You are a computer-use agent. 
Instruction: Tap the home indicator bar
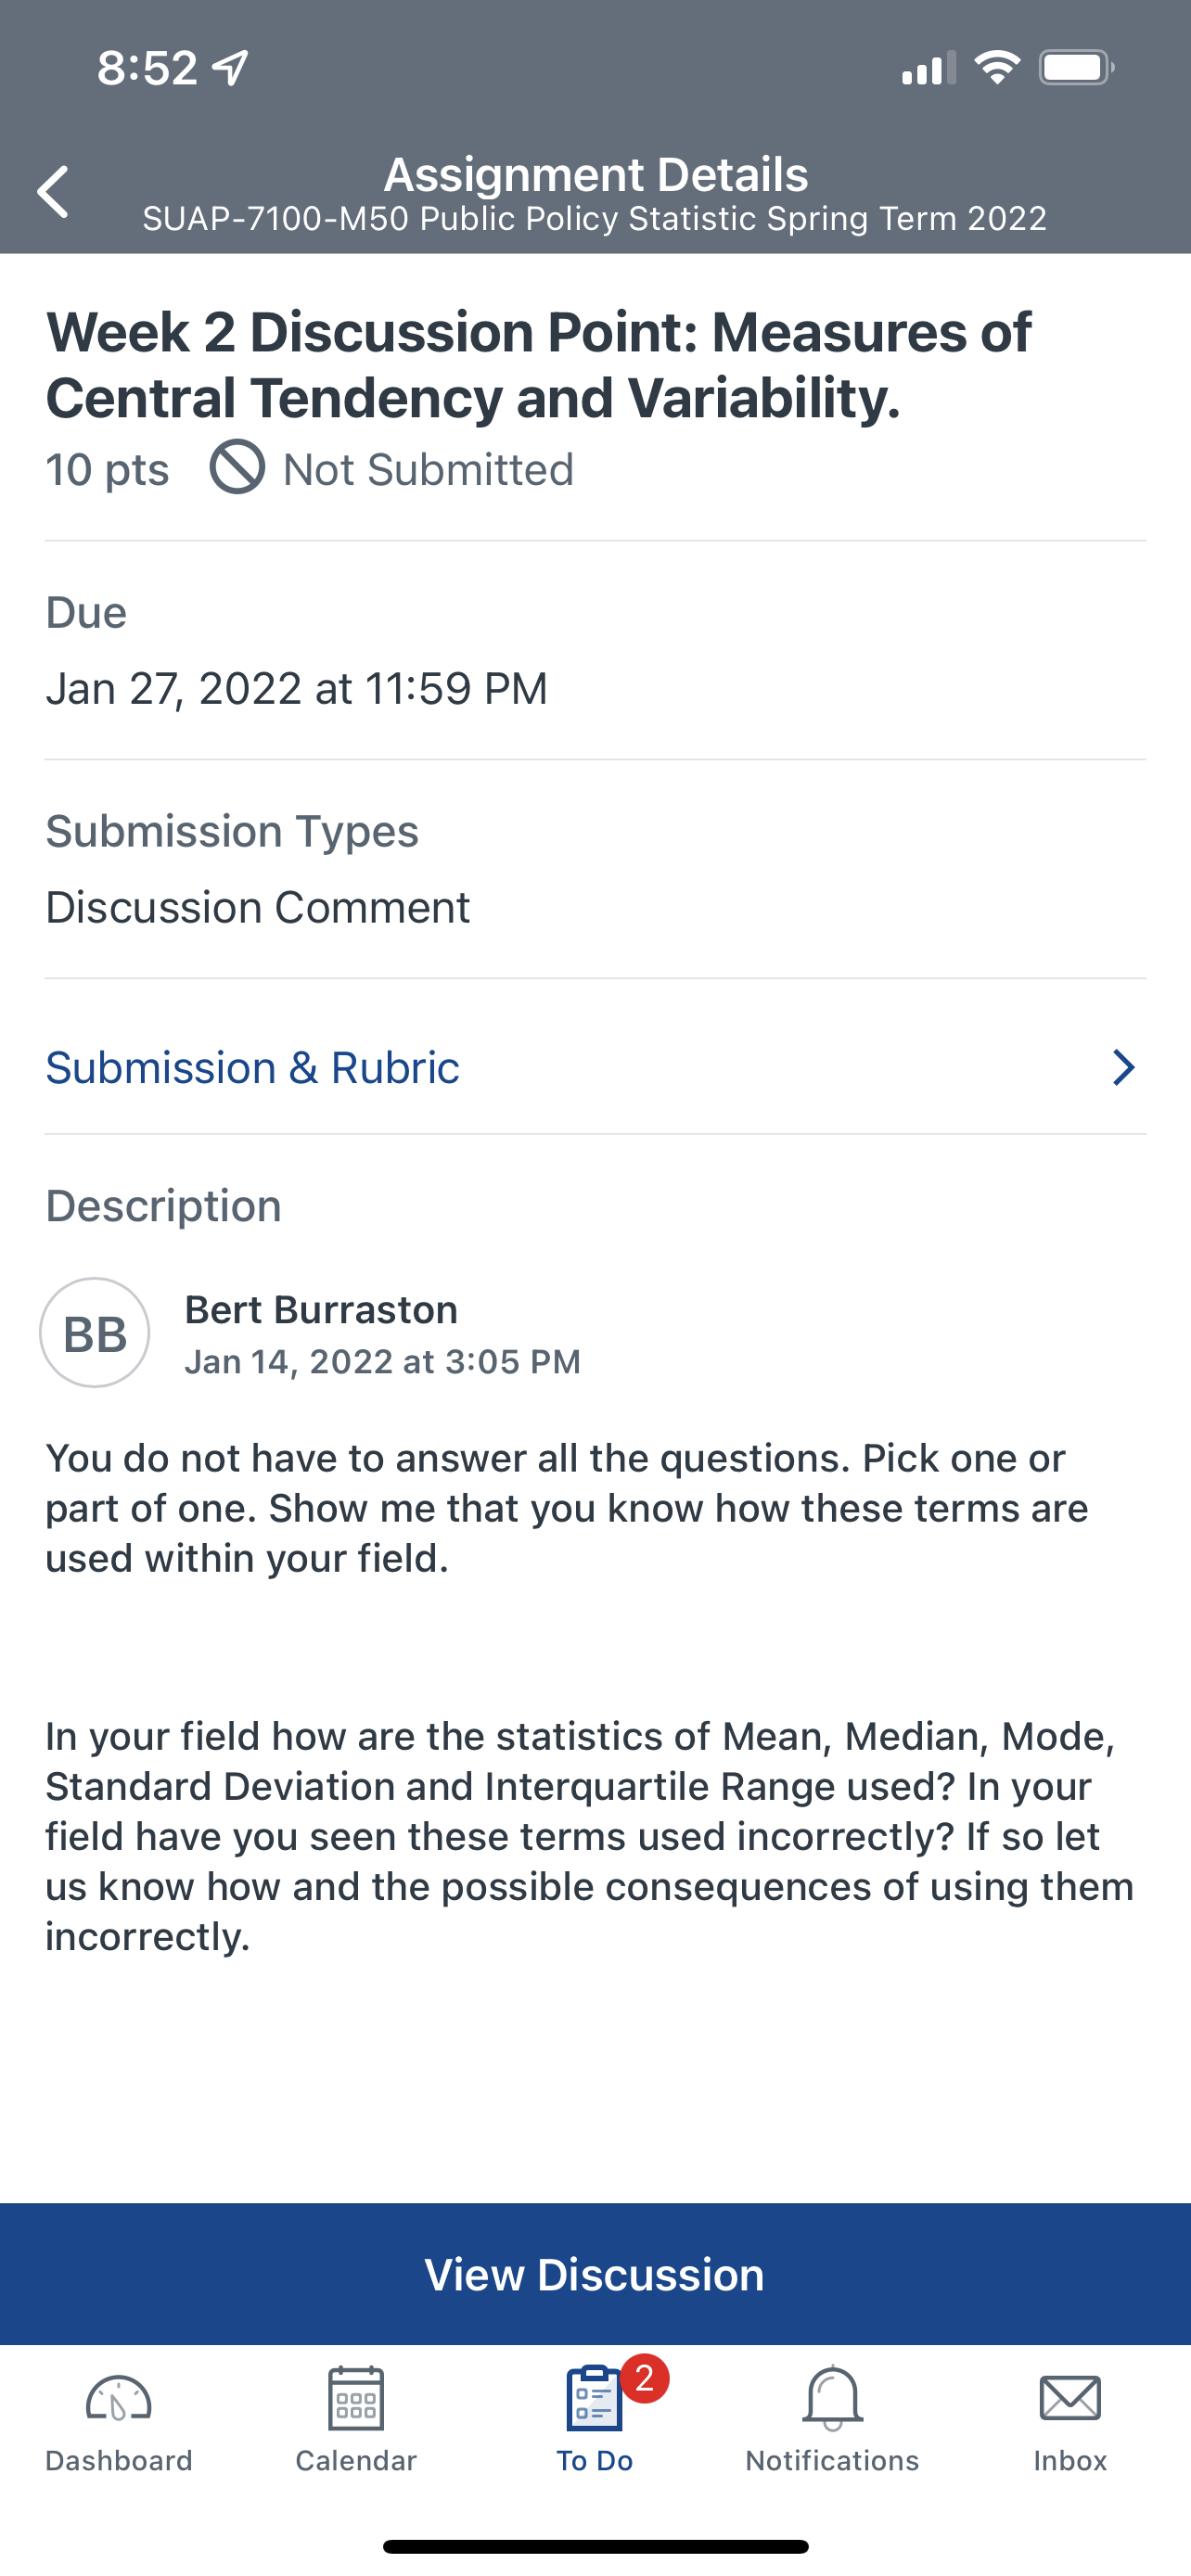595,2546
